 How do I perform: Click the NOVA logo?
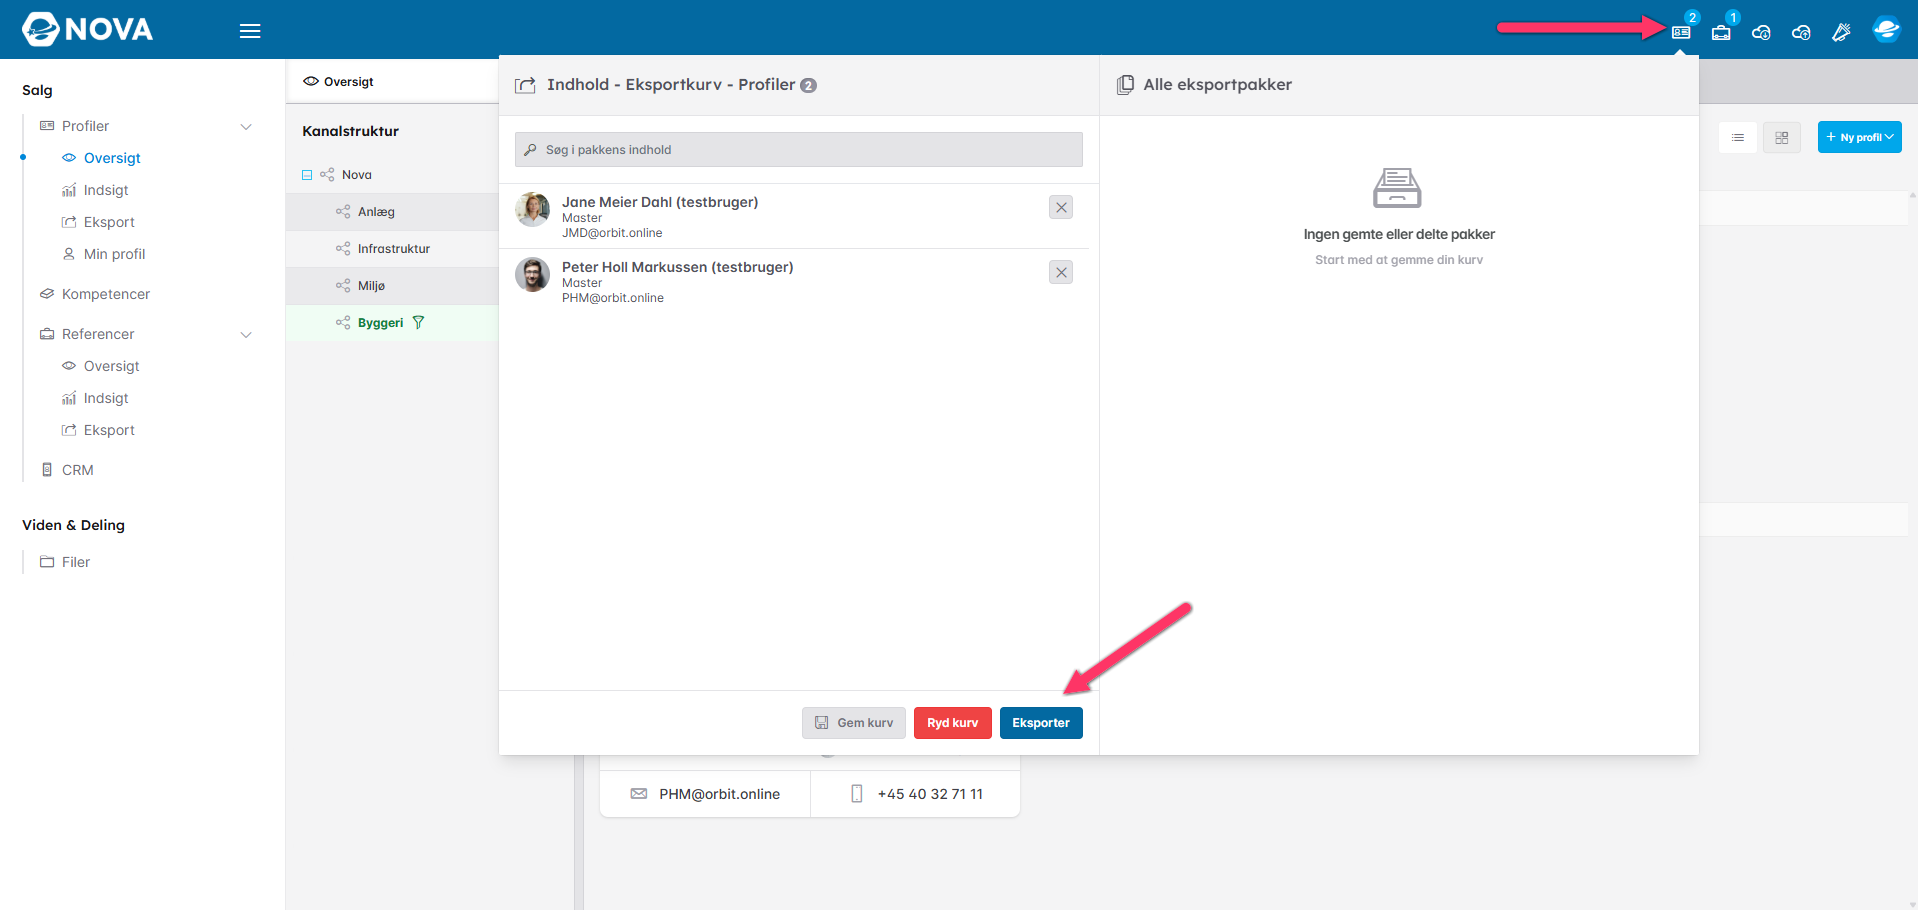(x=88, y=29)
